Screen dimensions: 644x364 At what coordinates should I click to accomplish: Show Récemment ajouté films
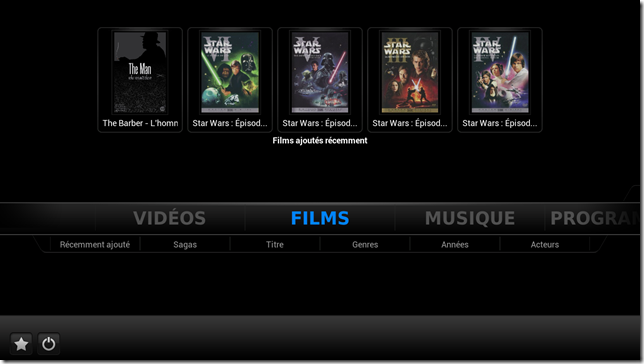95,244
